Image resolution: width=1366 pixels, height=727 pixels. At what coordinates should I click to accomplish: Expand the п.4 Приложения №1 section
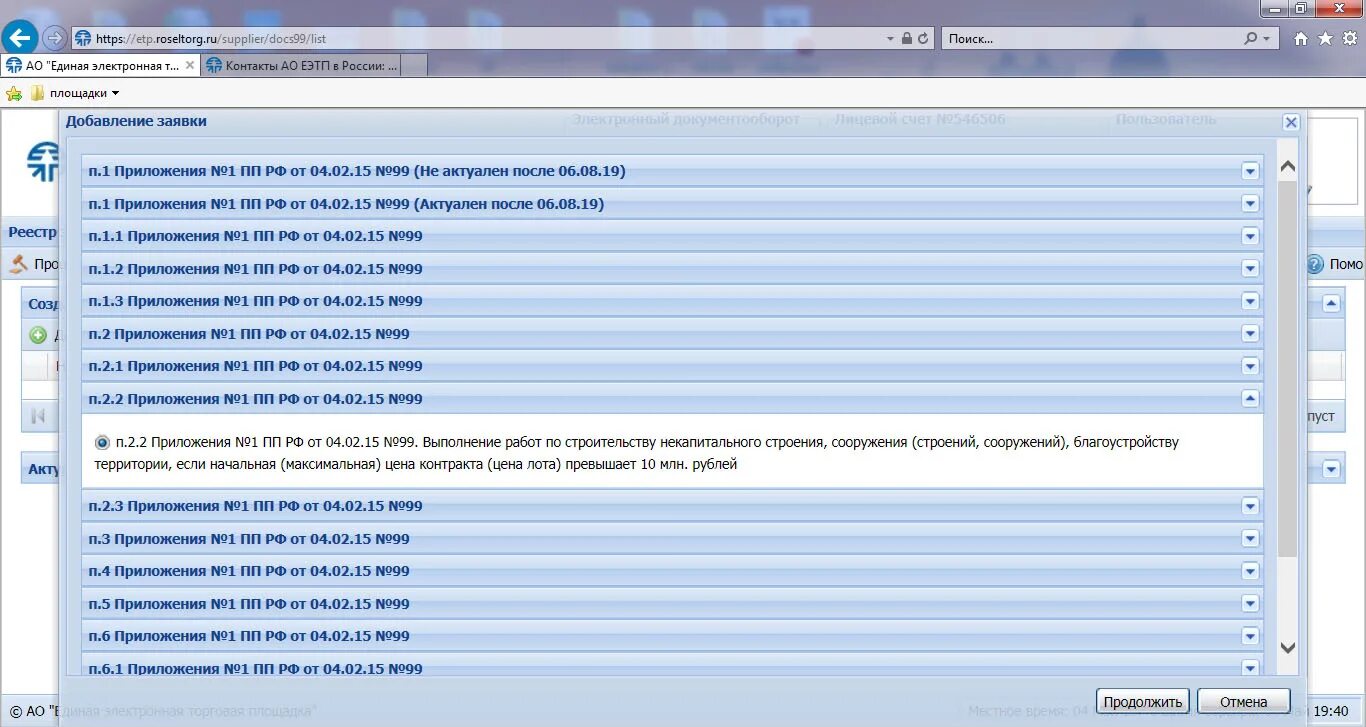click(x=1249, y=571)
